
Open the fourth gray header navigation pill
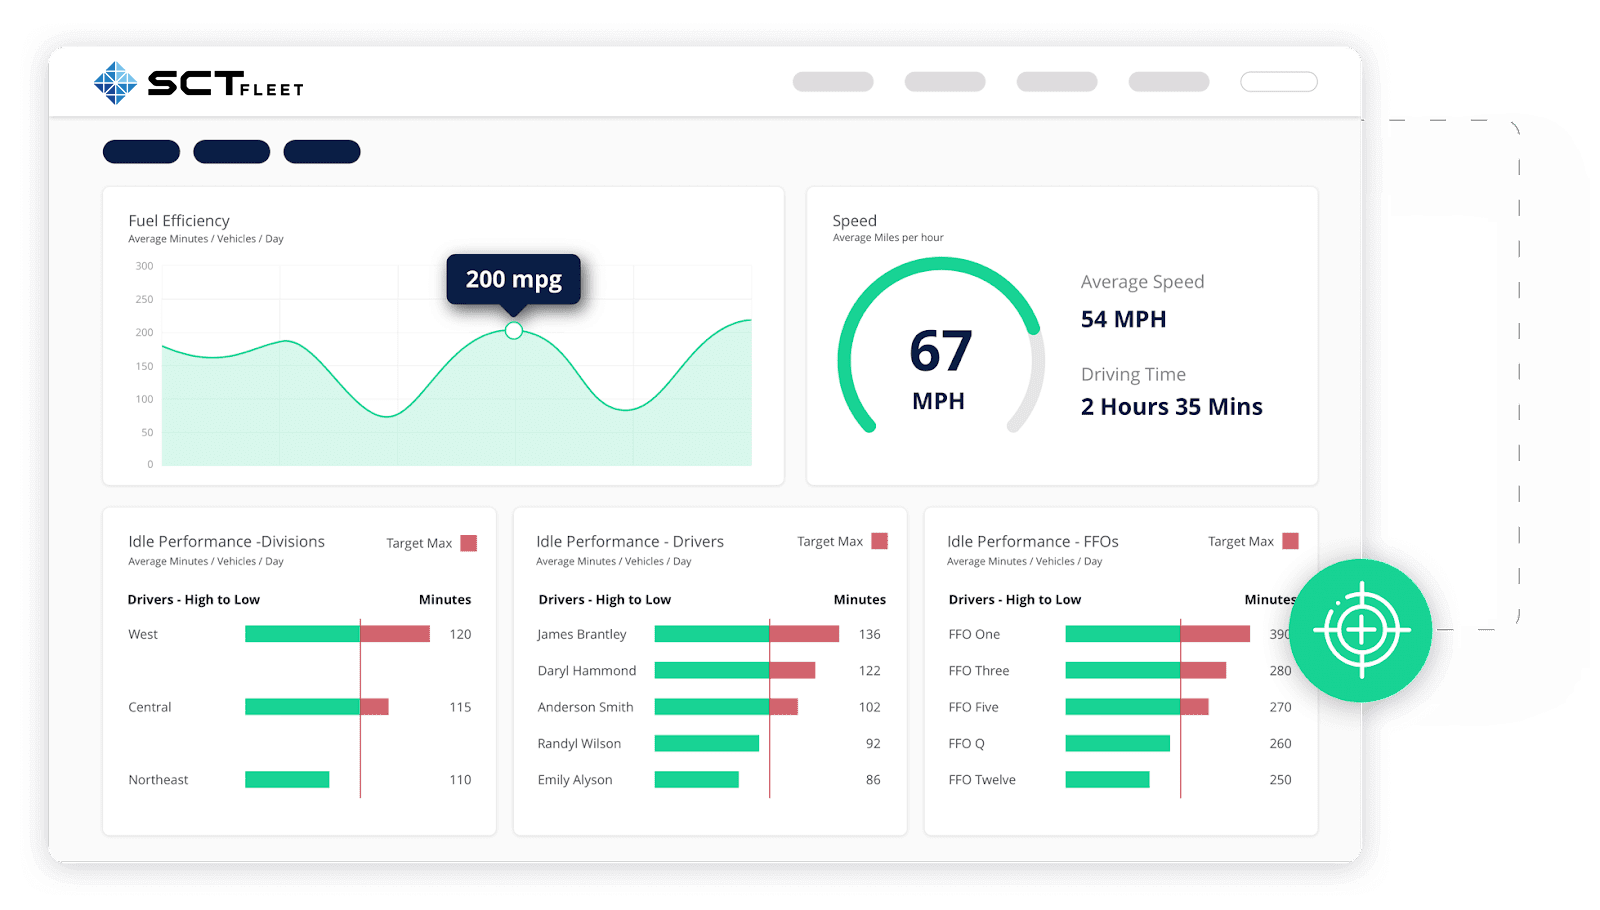[x=1169, y=82]
